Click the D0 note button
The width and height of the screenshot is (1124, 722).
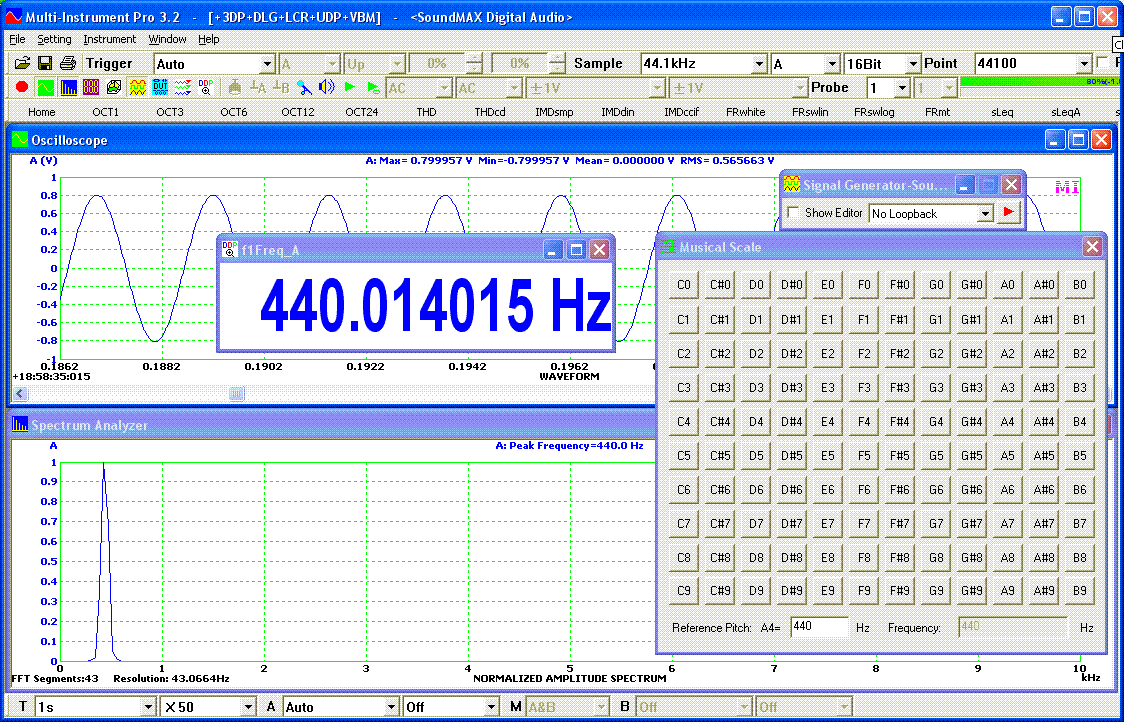[x=756, y=285]
